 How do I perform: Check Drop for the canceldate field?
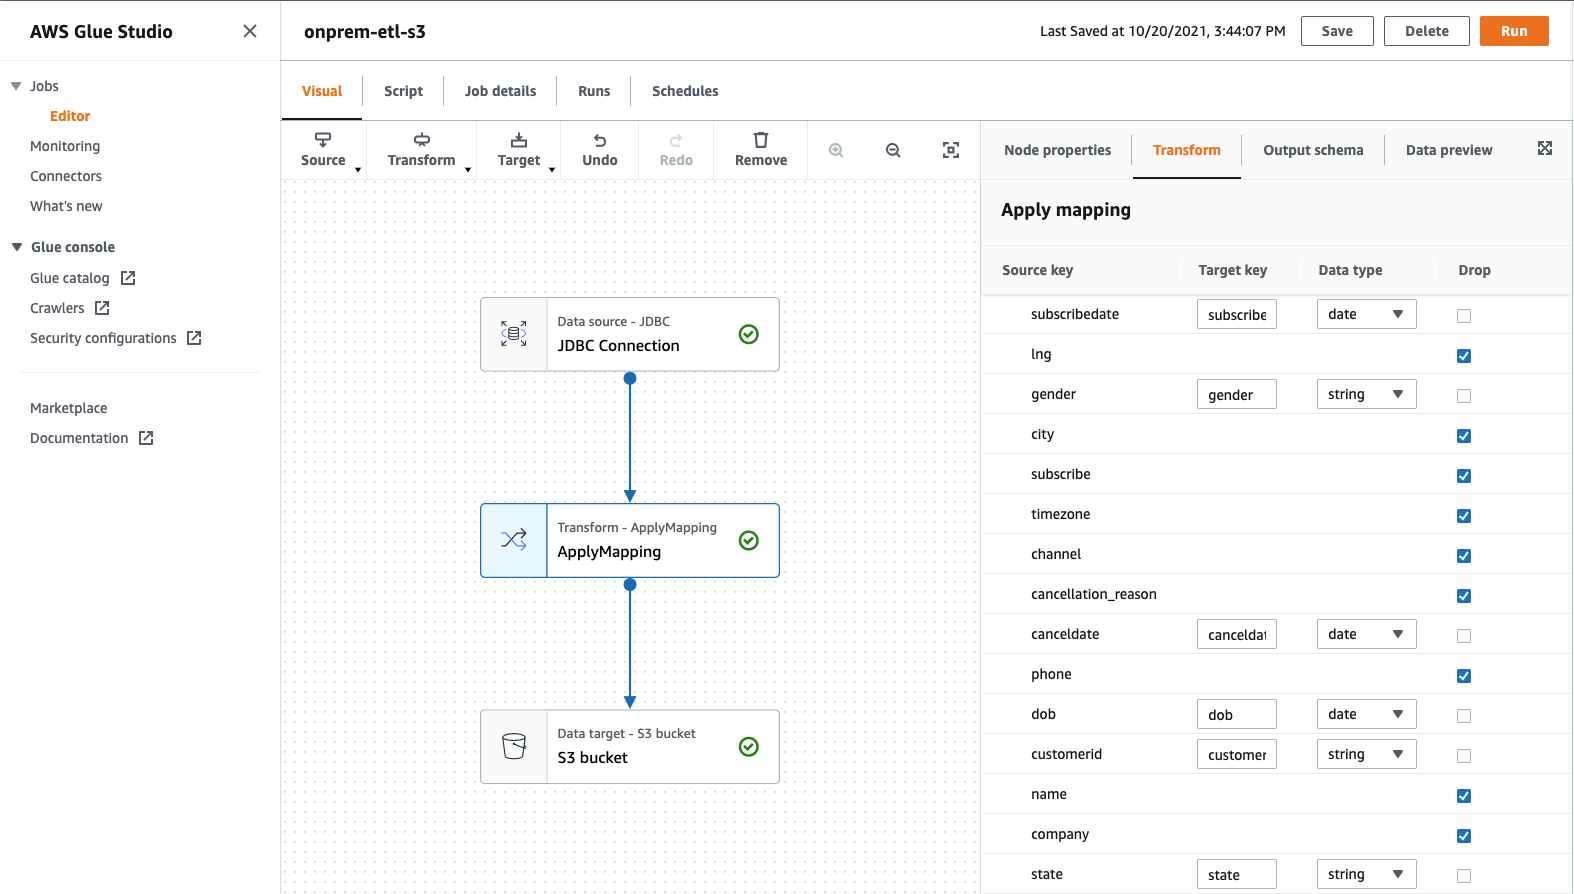tap(1464, 636)
